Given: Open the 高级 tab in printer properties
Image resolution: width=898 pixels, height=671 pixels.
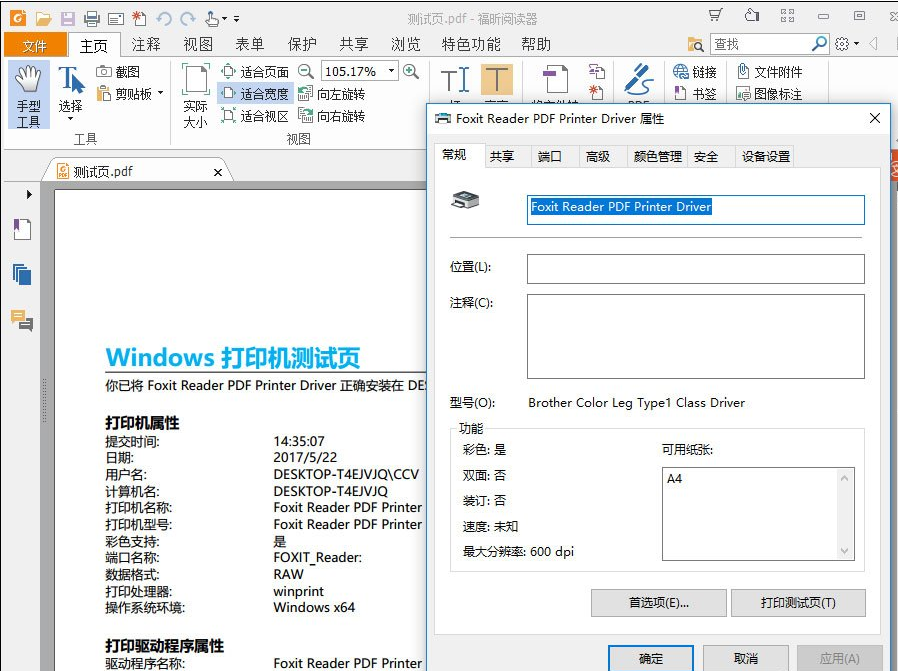Looking at the screenshot, I should 598,156.
